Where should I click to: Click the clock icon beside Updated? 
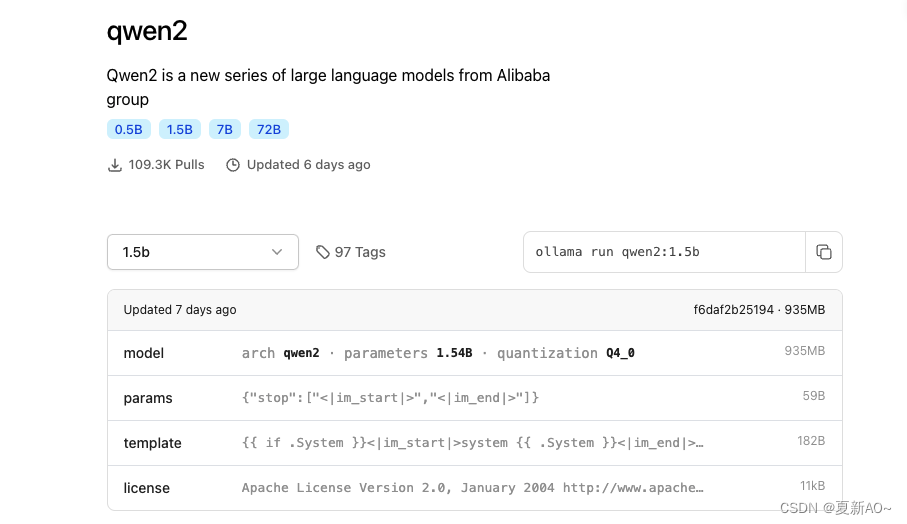pyautogui.click(x=233, y=165)
